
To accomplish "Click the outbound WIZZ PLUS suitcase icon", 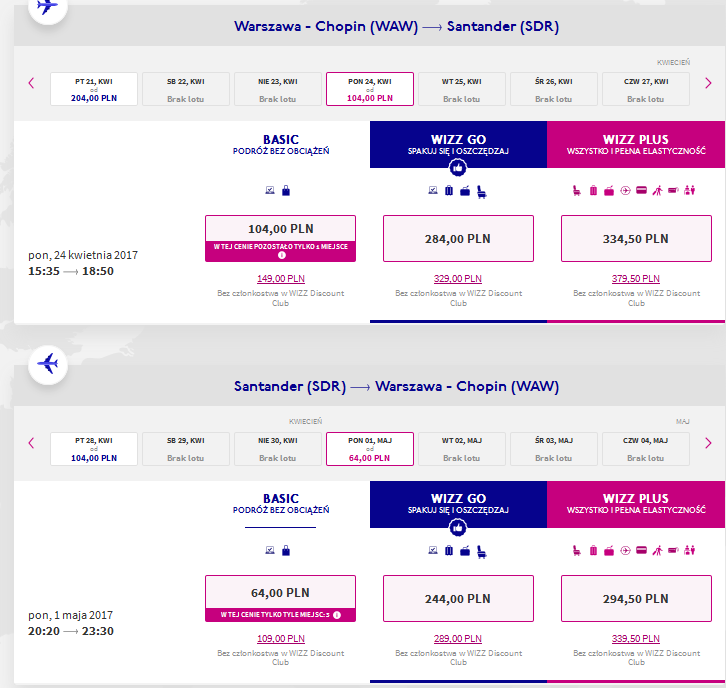I will [593, 190].
